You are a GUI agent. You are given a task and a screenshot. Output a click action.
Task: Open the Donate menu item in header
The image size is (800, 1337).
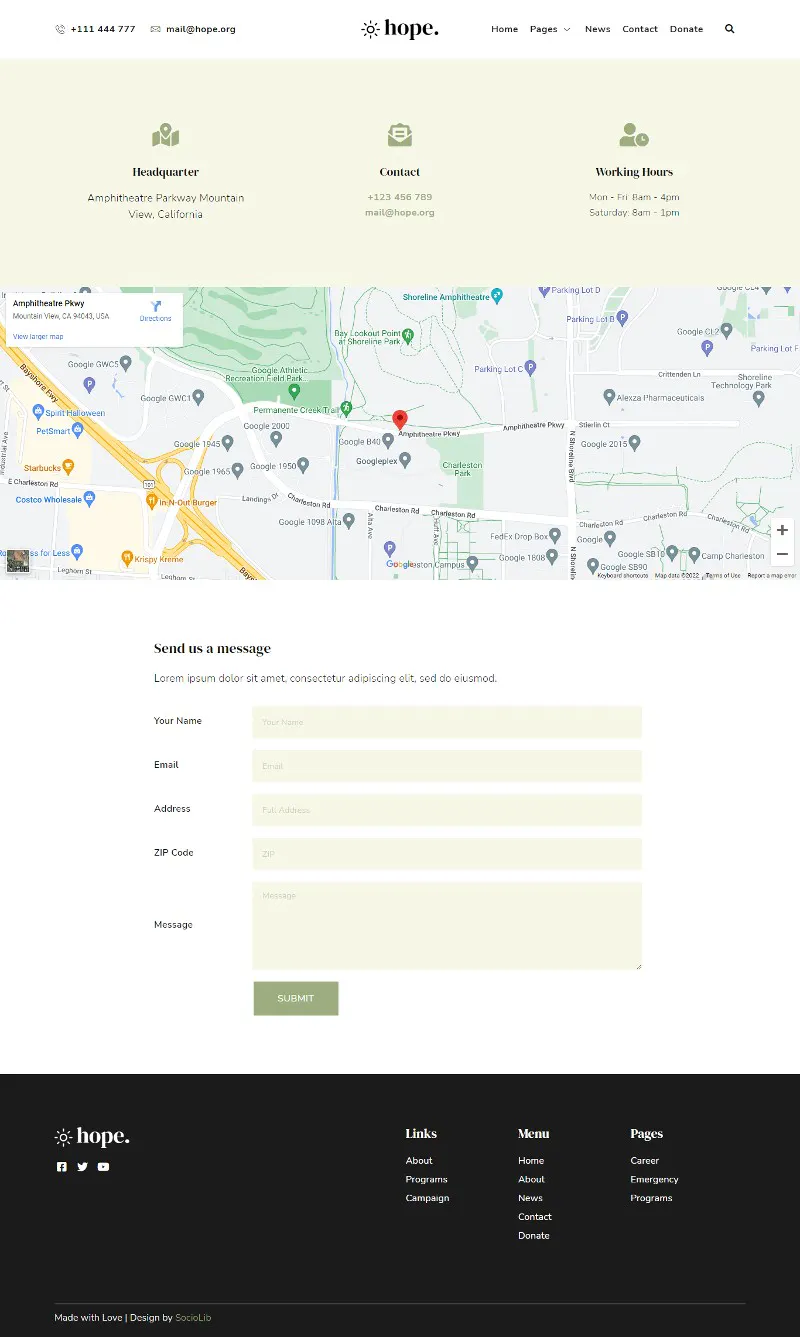point(686,29)
